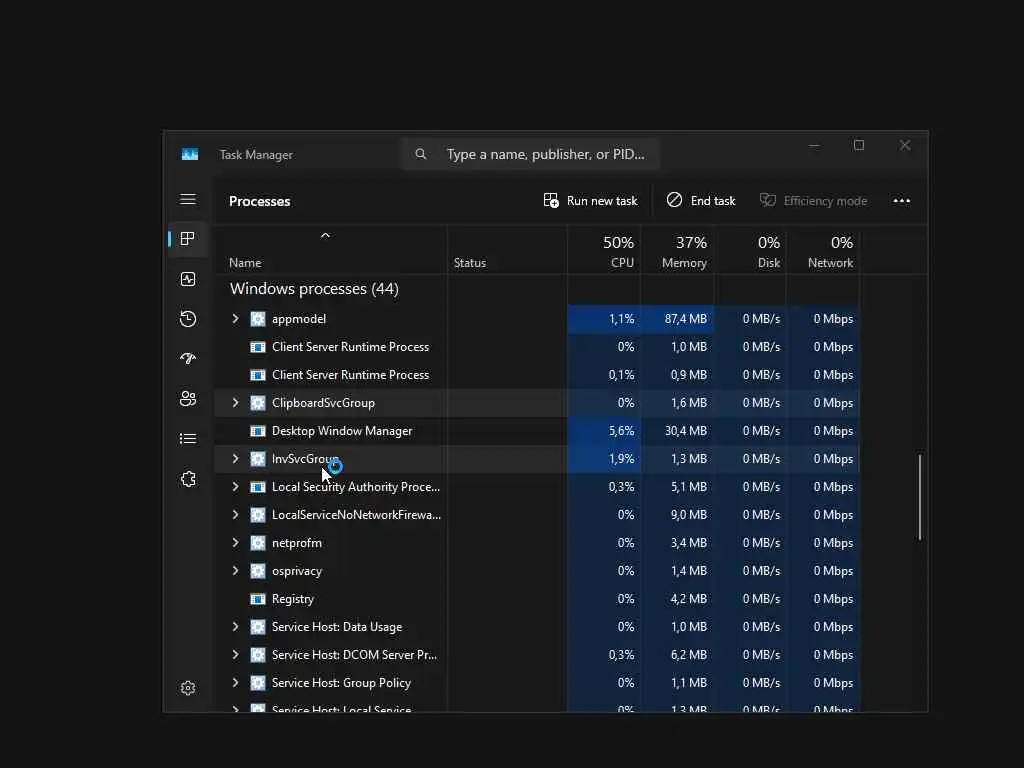Click the 9,0 MB memory cell
Image resolution: width=1024 pixels, height=768 pixels.
pyautogui.click(x=677, y=515)
